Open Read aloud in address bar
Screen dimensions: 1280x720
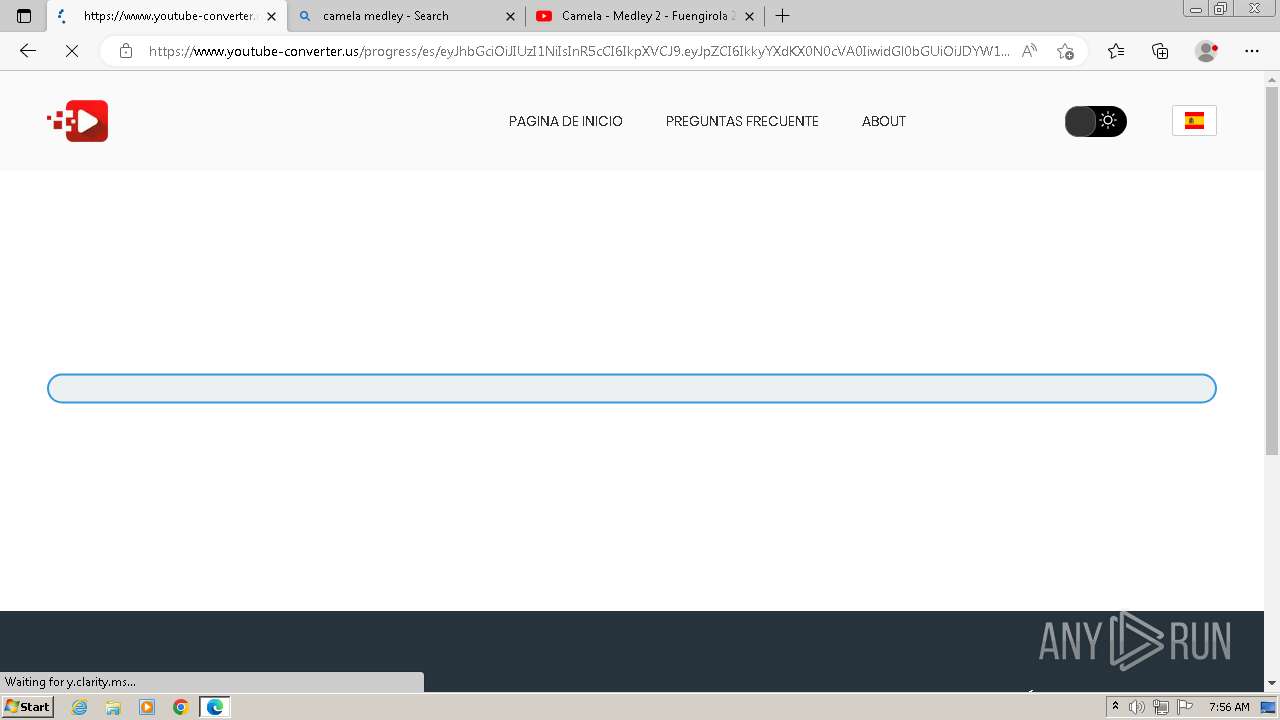[x=1029, y=51]
